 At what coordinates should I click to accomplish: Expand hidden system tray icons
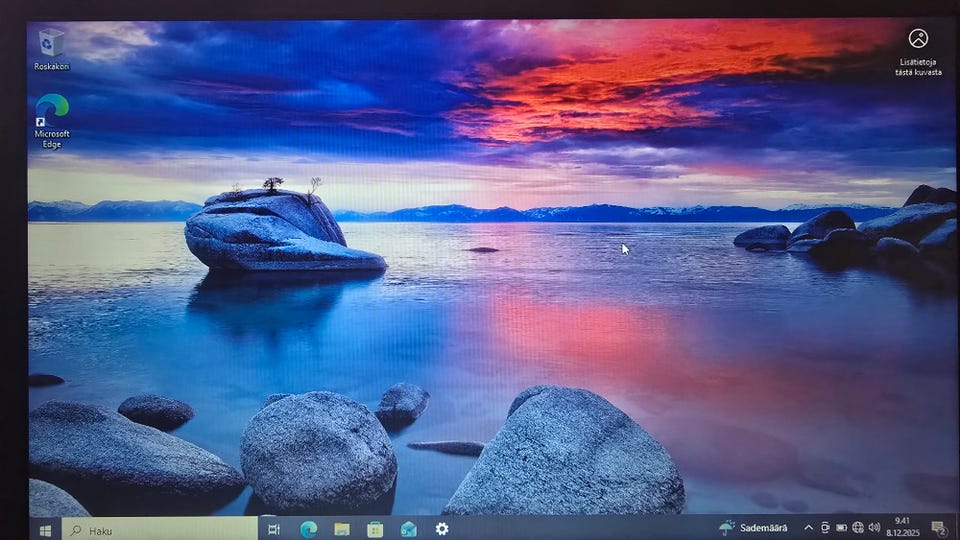click(x=808, y=527)
